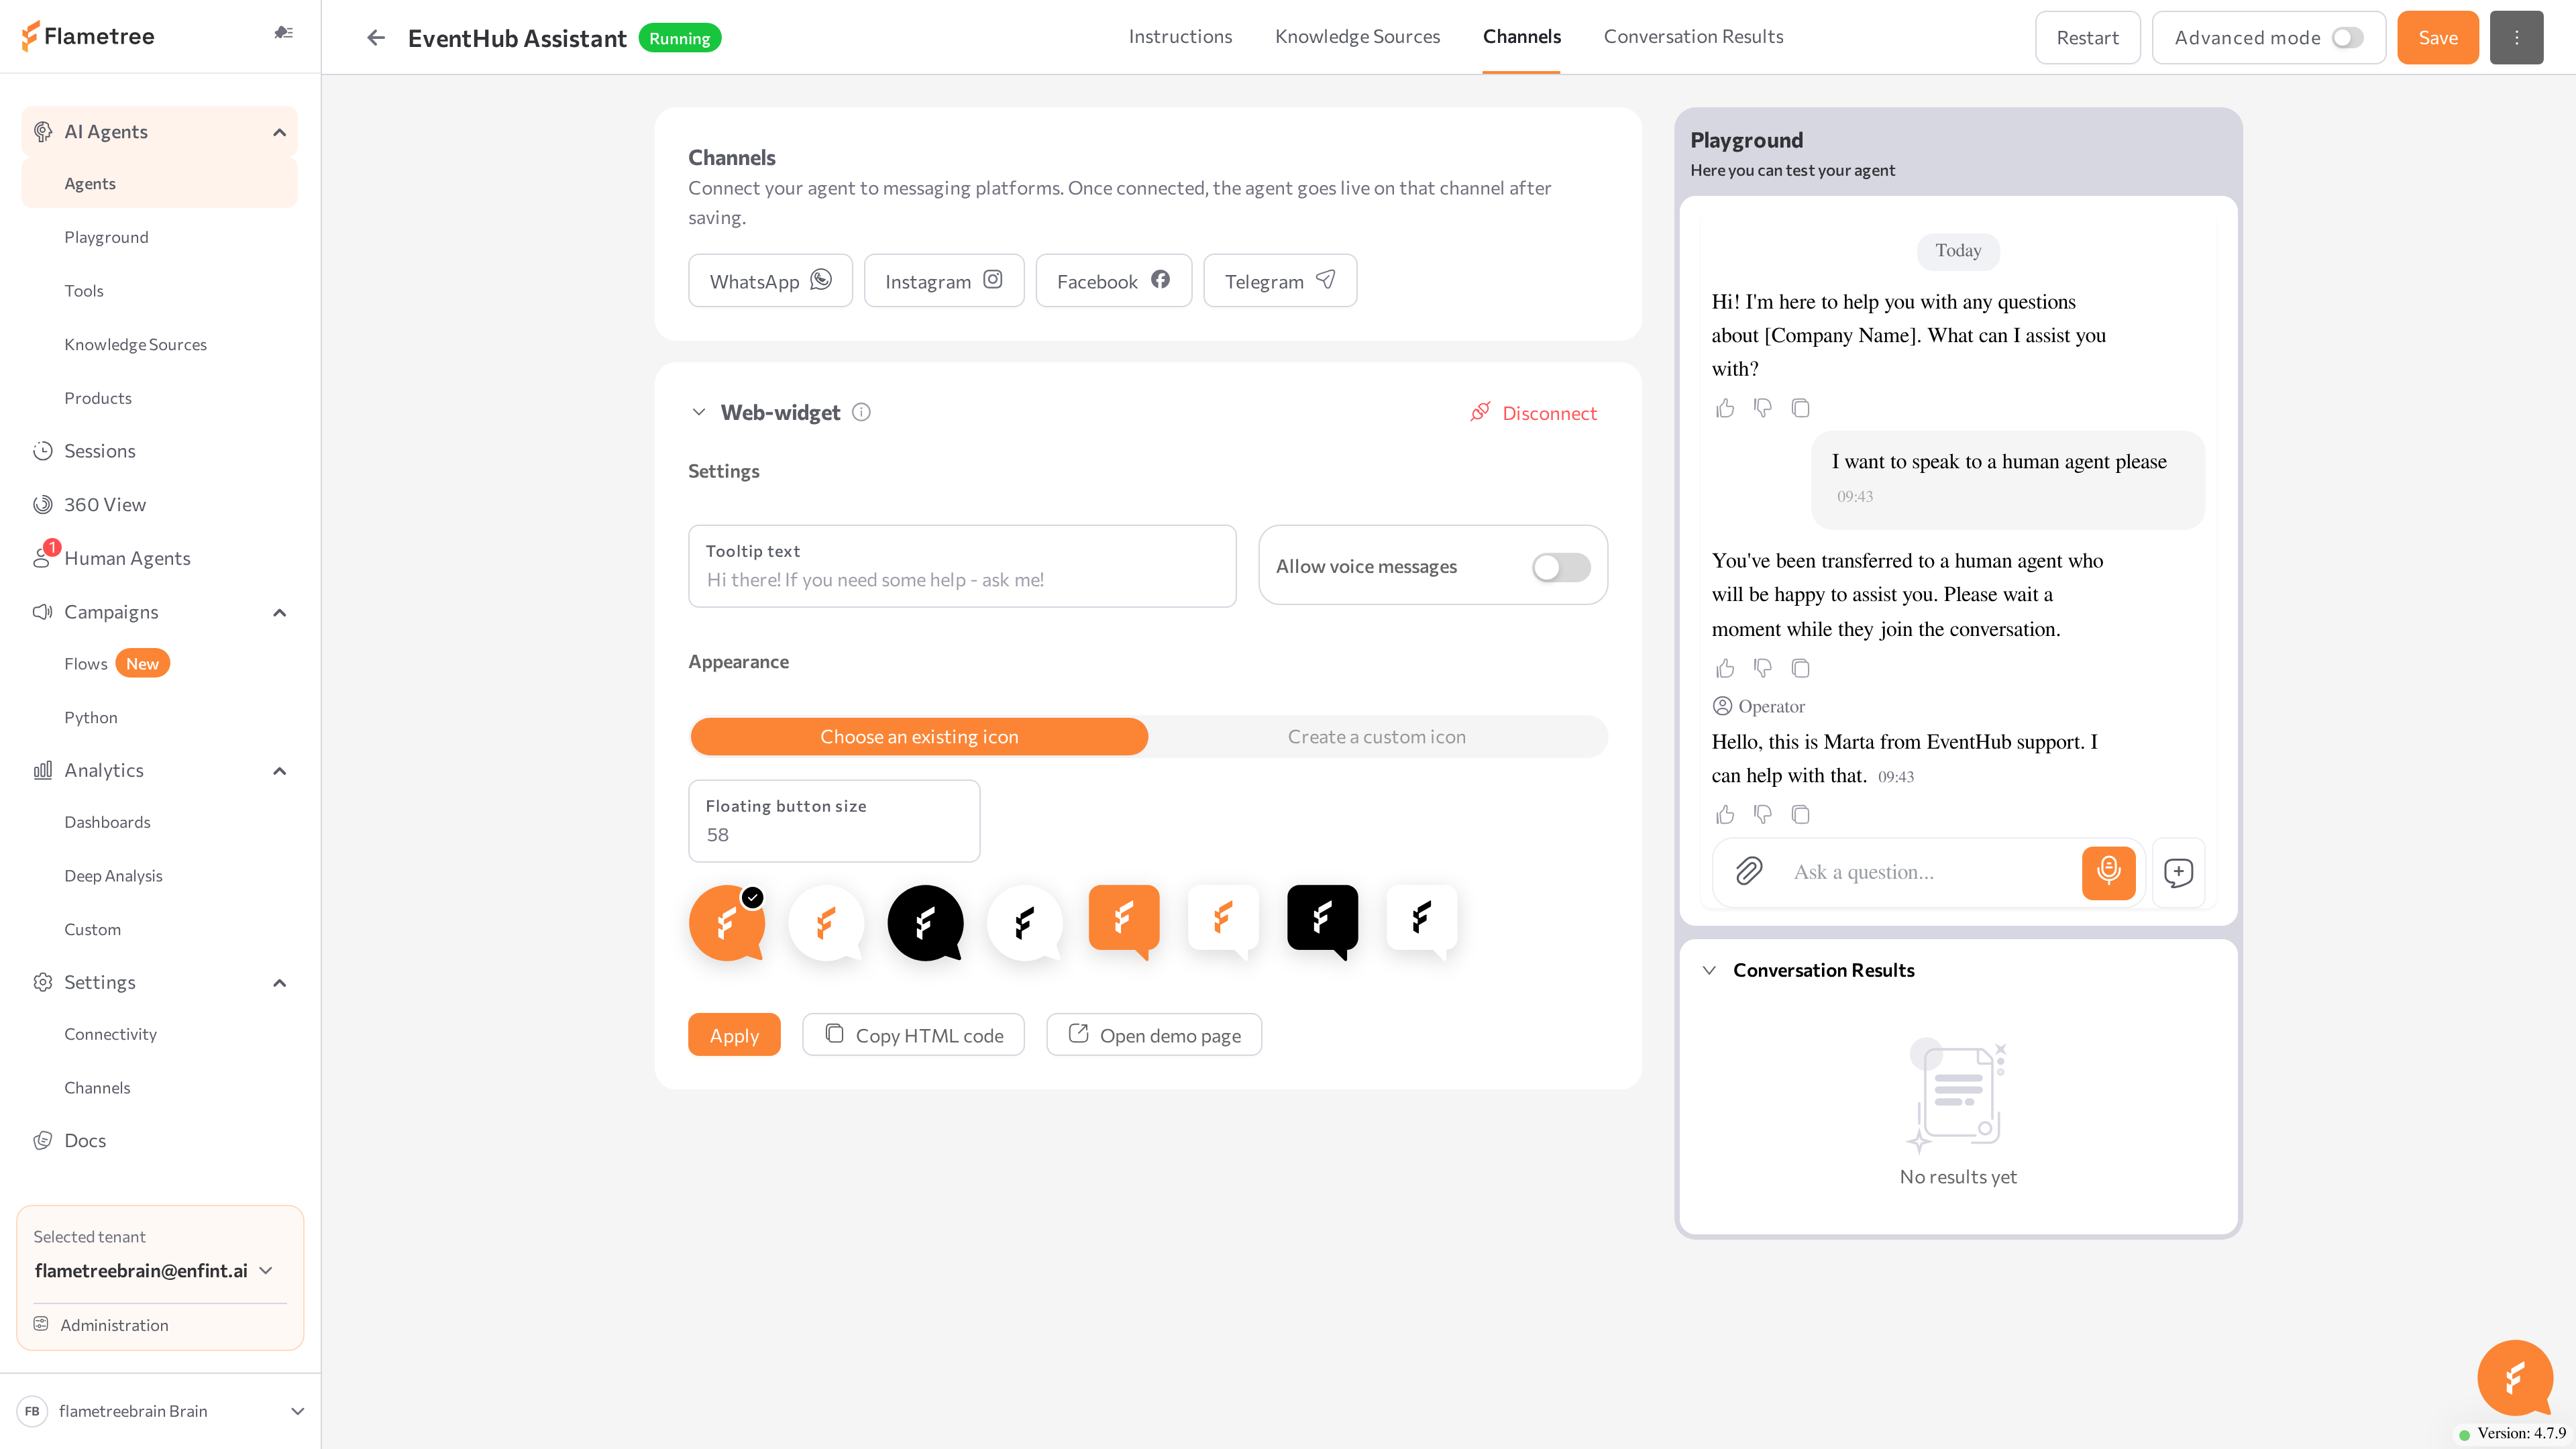
Task: Choose the white square icon with black logo
Action: point(1421,921)
